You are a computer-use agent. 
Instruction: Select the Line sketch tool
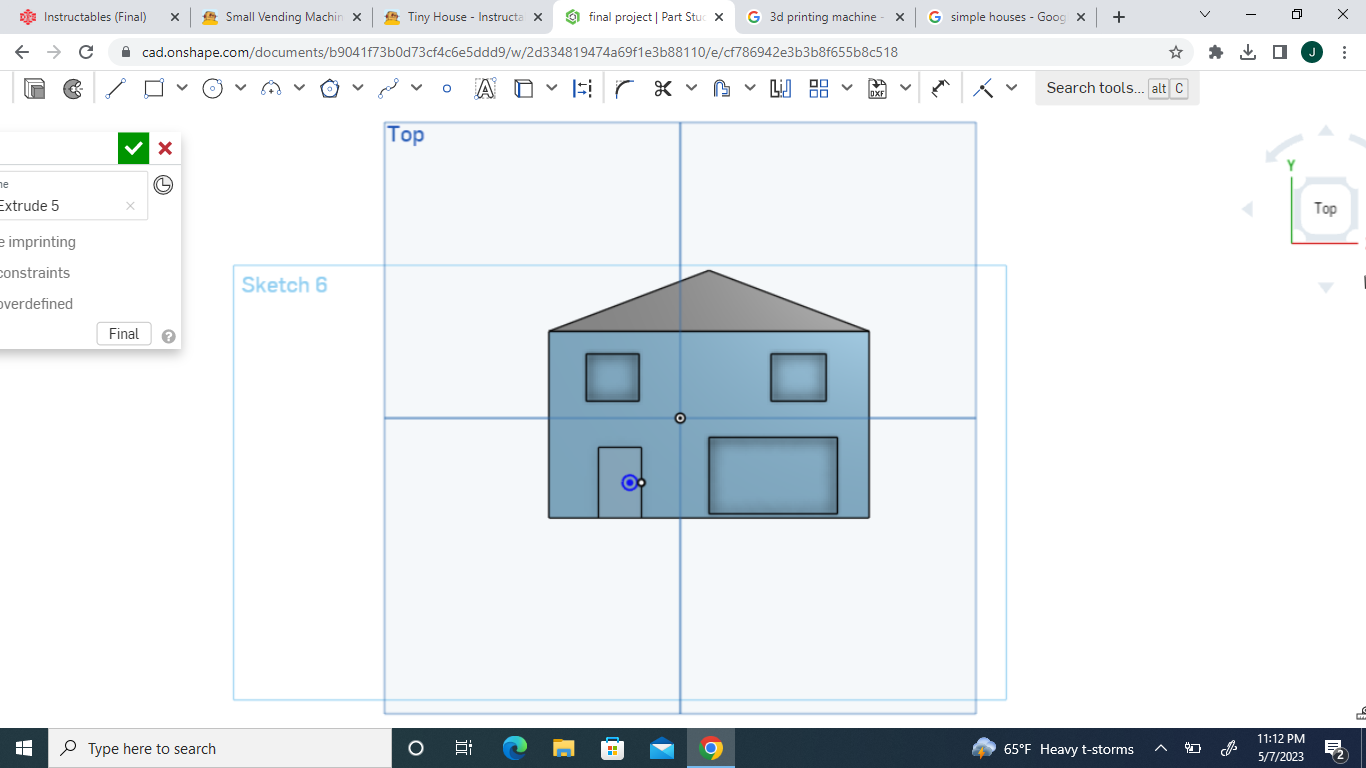pos(114,88)
